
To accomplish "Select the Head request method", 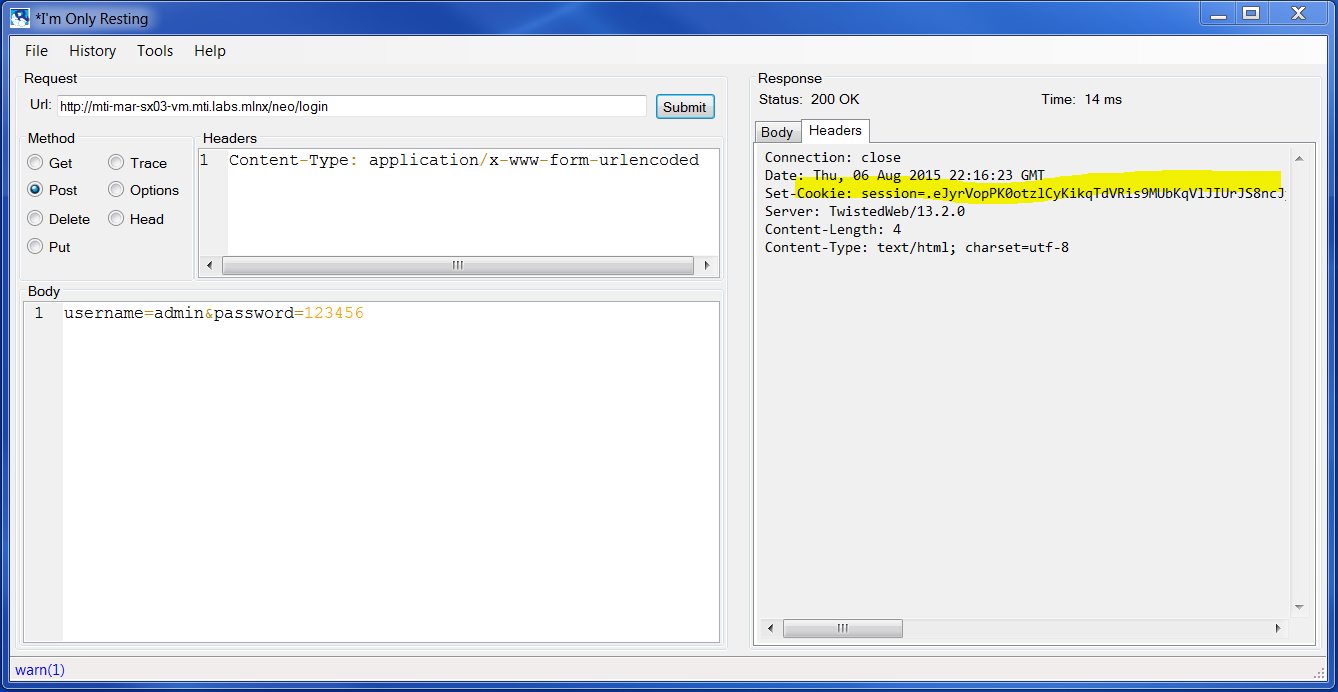I will 117,218.
